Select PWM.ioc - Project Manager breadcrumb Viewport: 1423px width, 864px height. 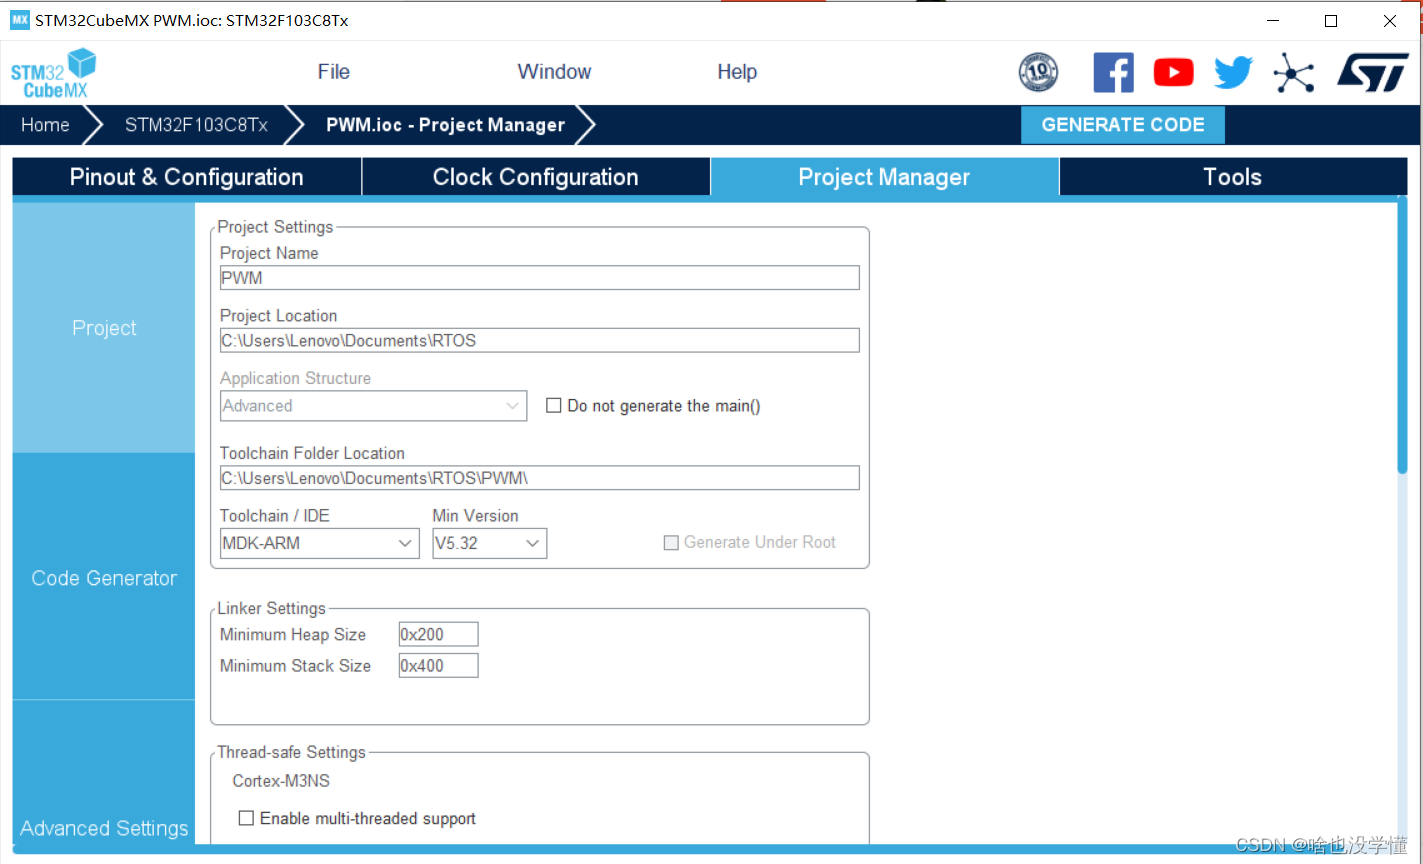coord(445,125)
